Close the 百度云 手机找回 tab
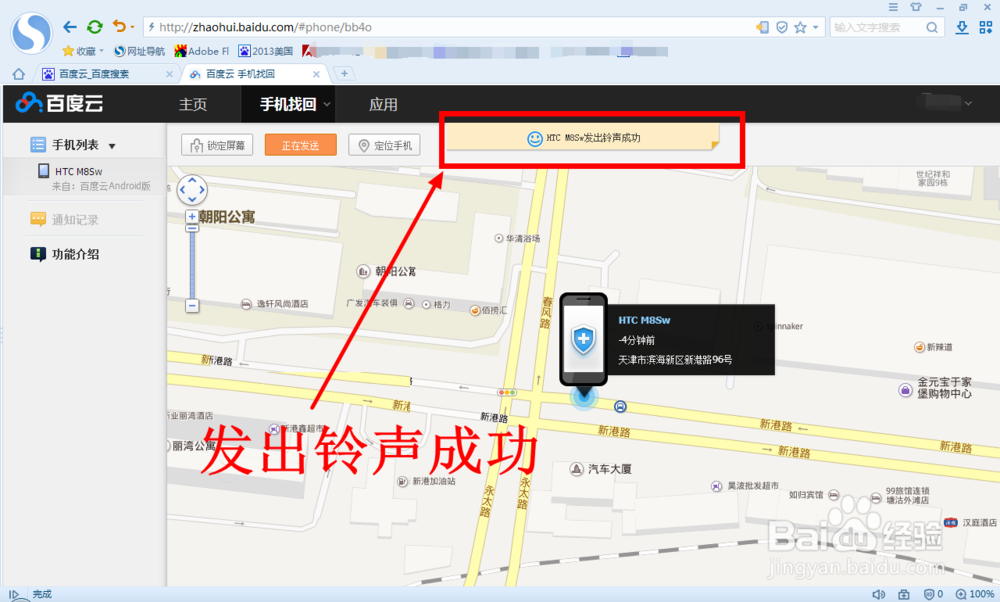 pyautogui.click(x=316, y=74)
